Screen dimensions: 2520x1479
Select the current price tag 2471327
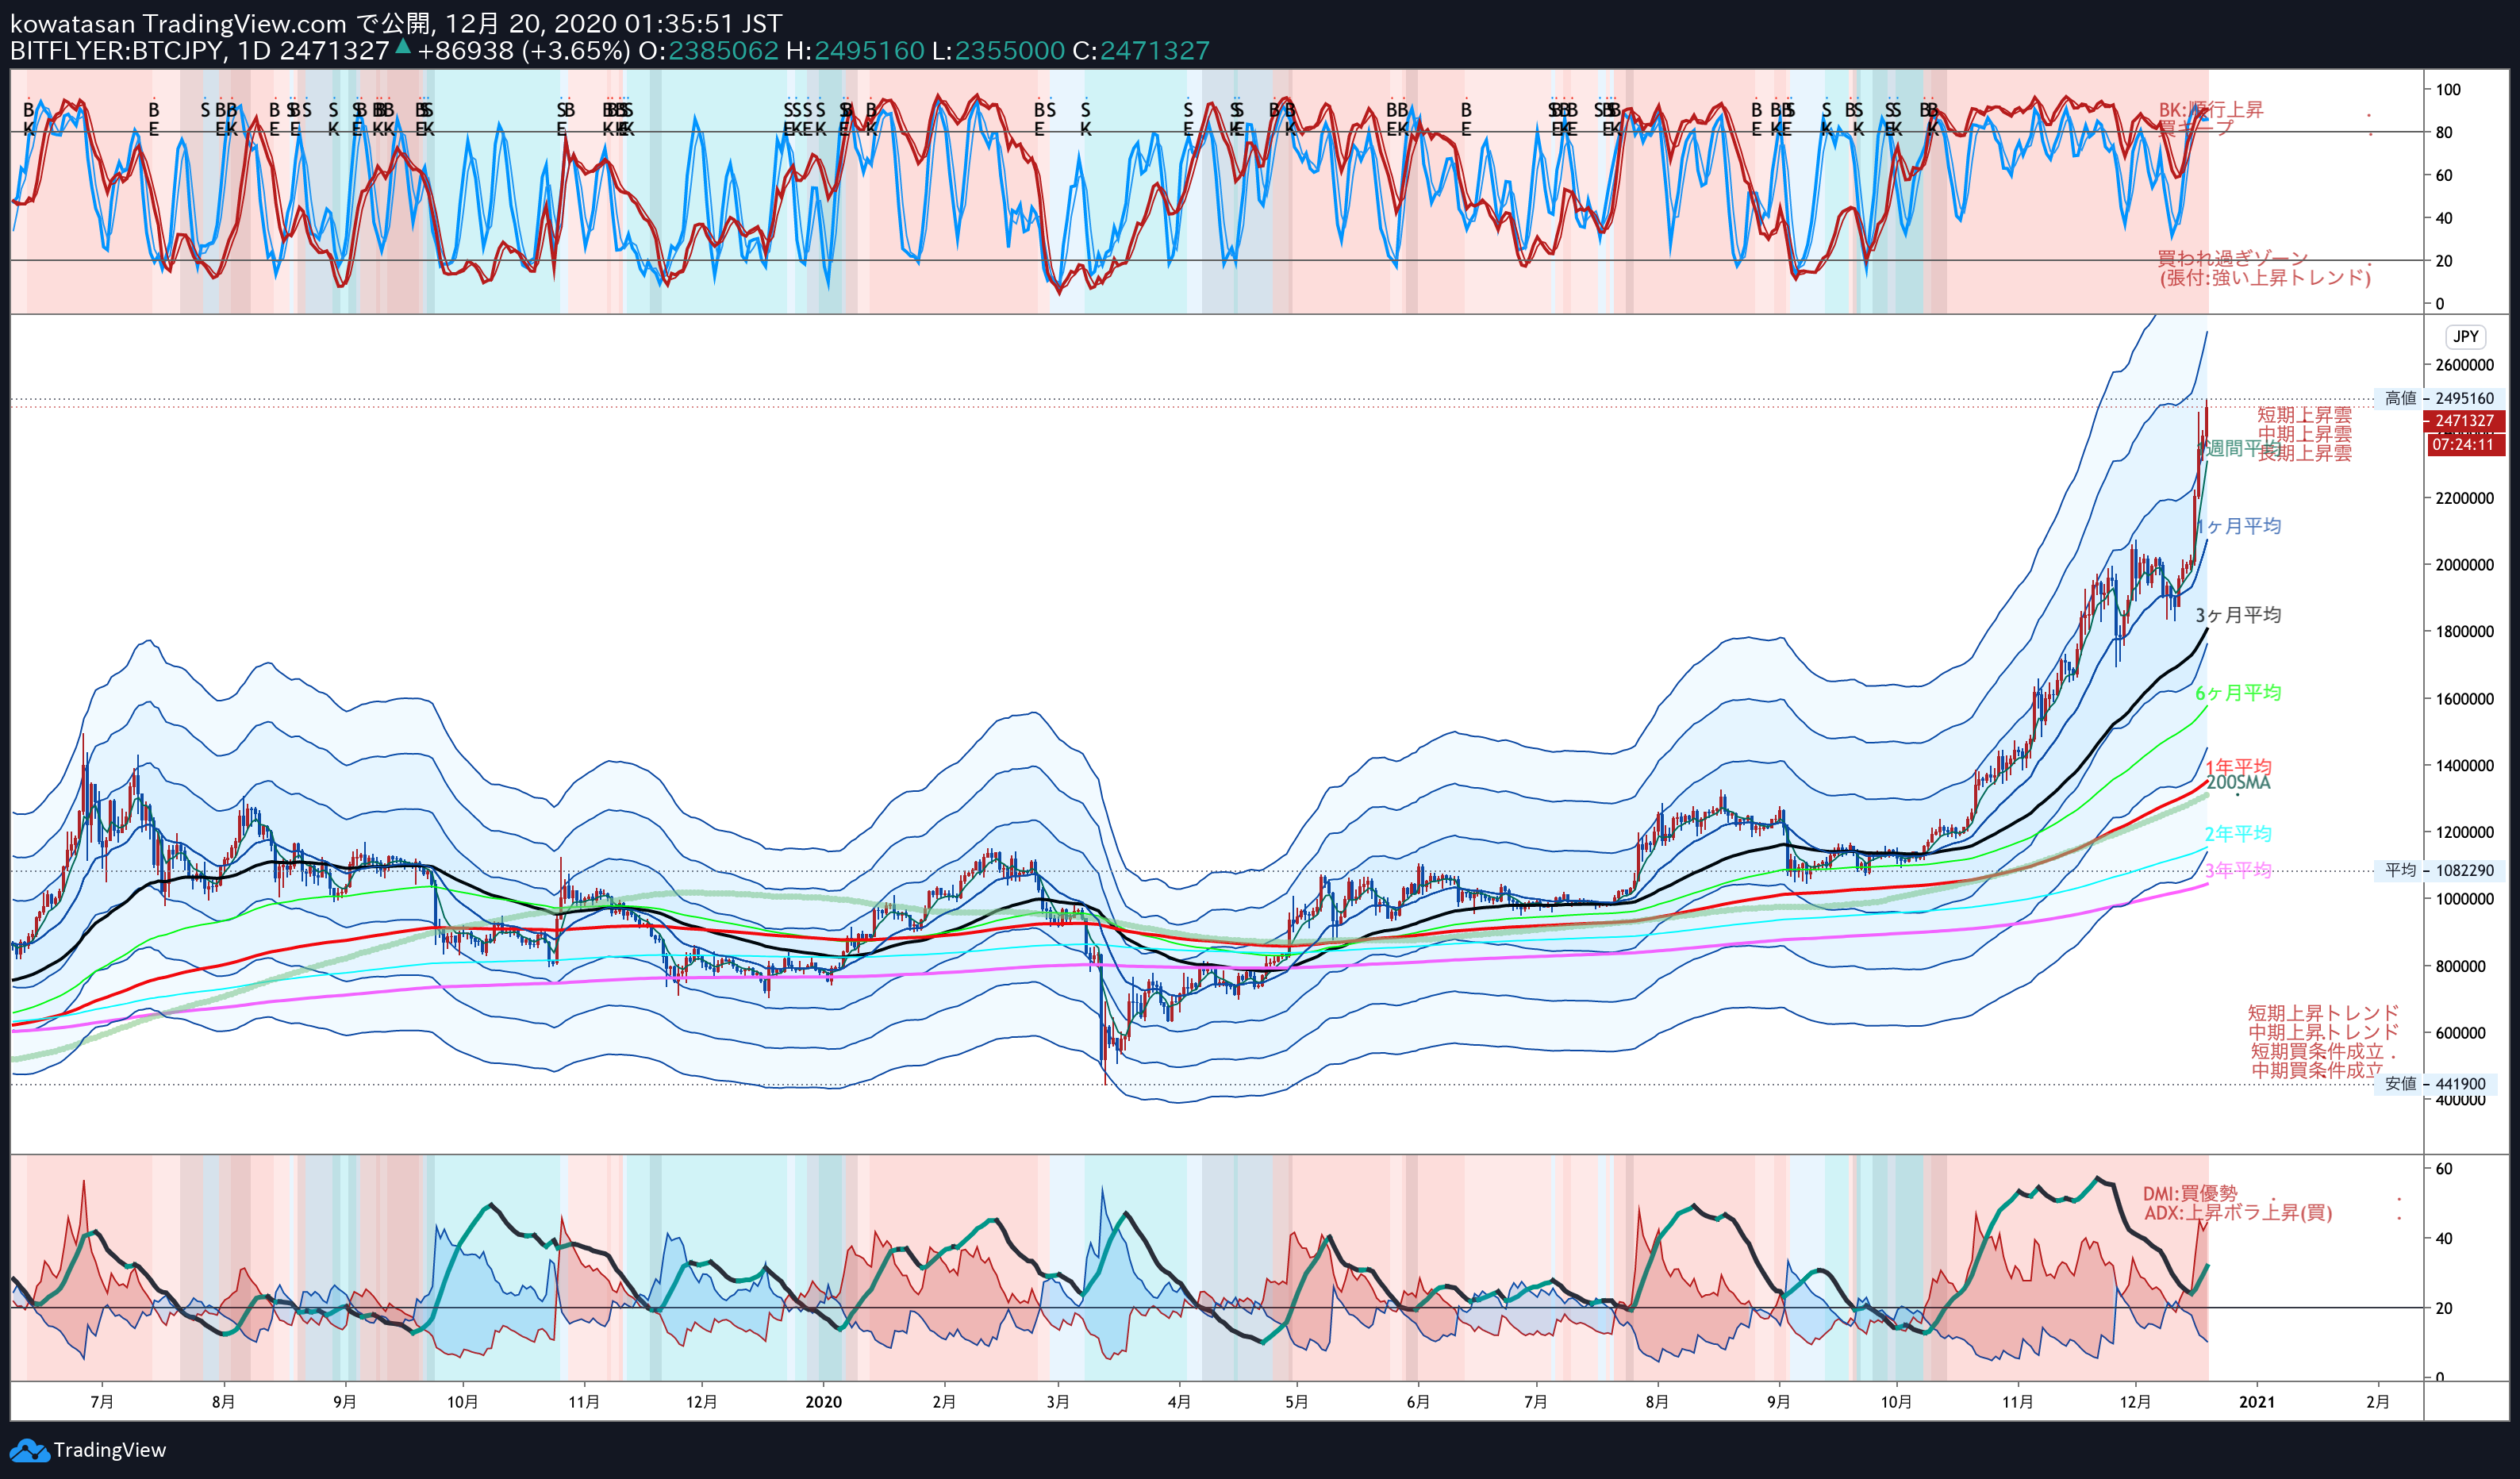tap(2465, 420)
